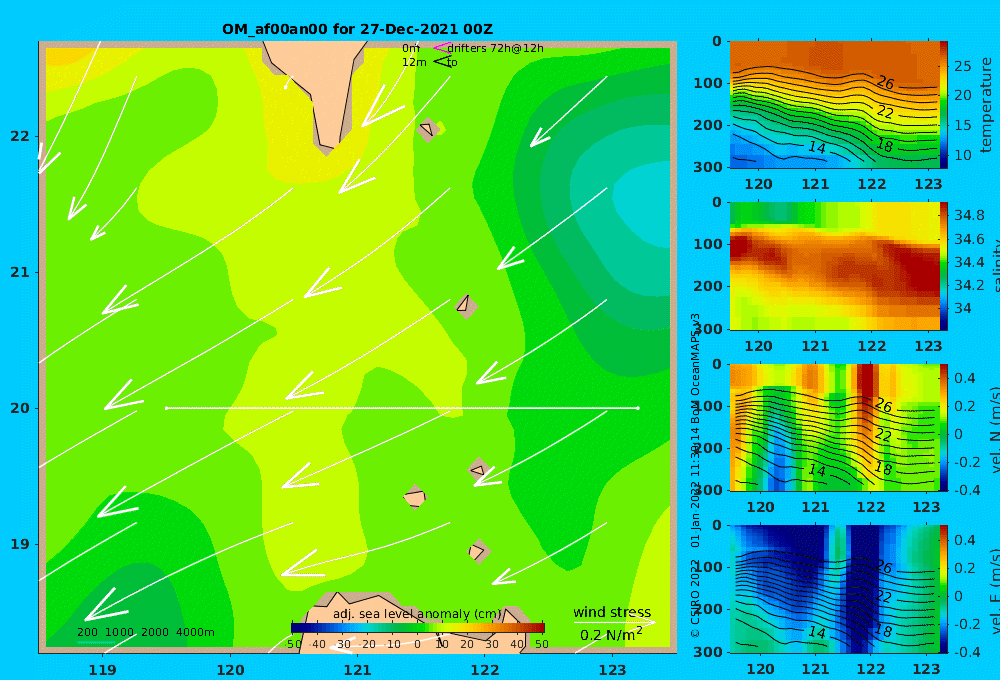Click the latitude 22 label on main map
The height and width of the screenshot is (680, 1000).
tap(20, 136)
